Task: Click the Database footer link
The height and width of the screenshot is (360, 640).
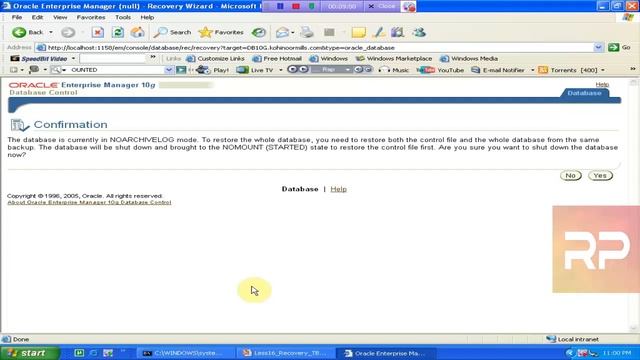Action: 300,189
